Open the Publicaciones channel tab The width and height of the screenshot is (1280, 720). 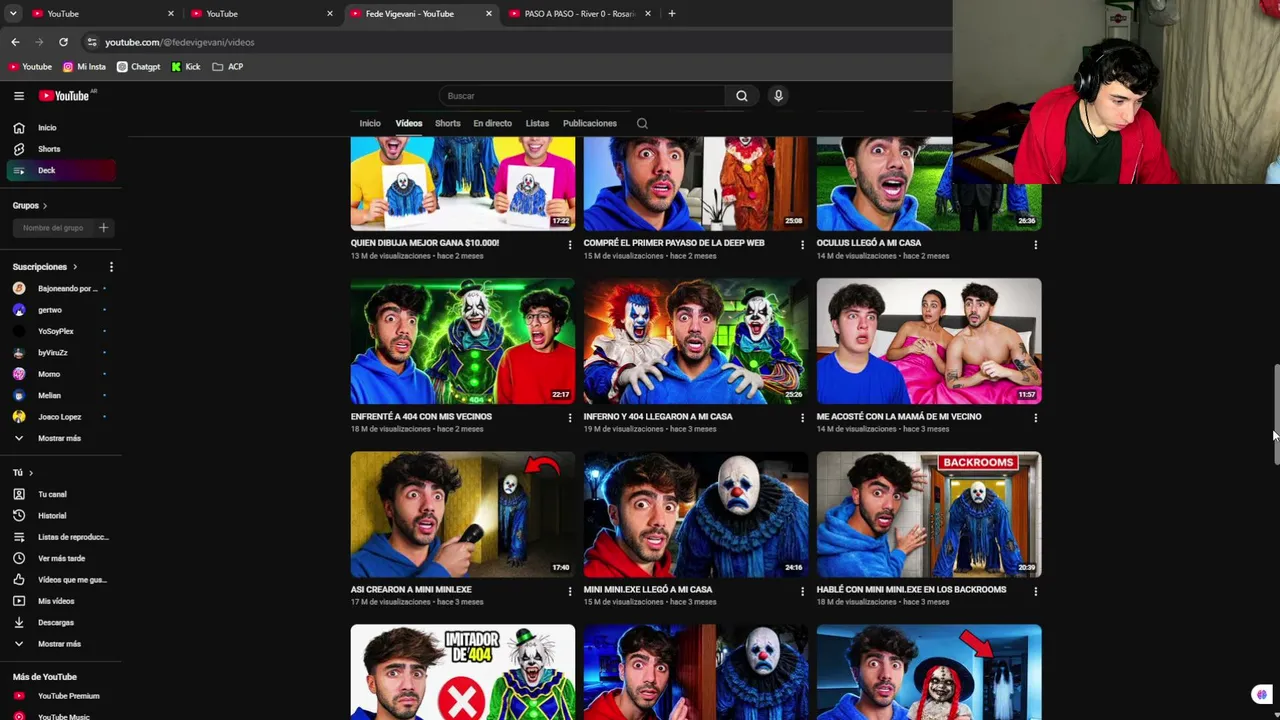click(x=590, y=124)
